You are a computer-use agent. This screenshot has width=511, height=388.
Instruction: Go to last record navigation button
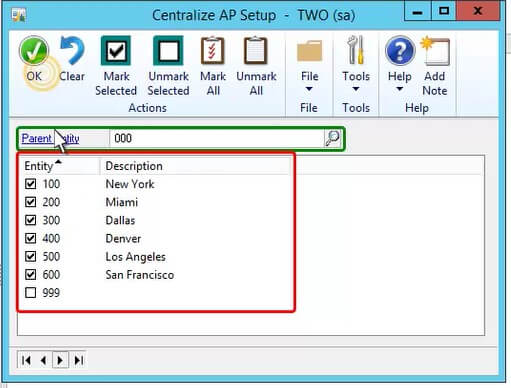point(79,360)
